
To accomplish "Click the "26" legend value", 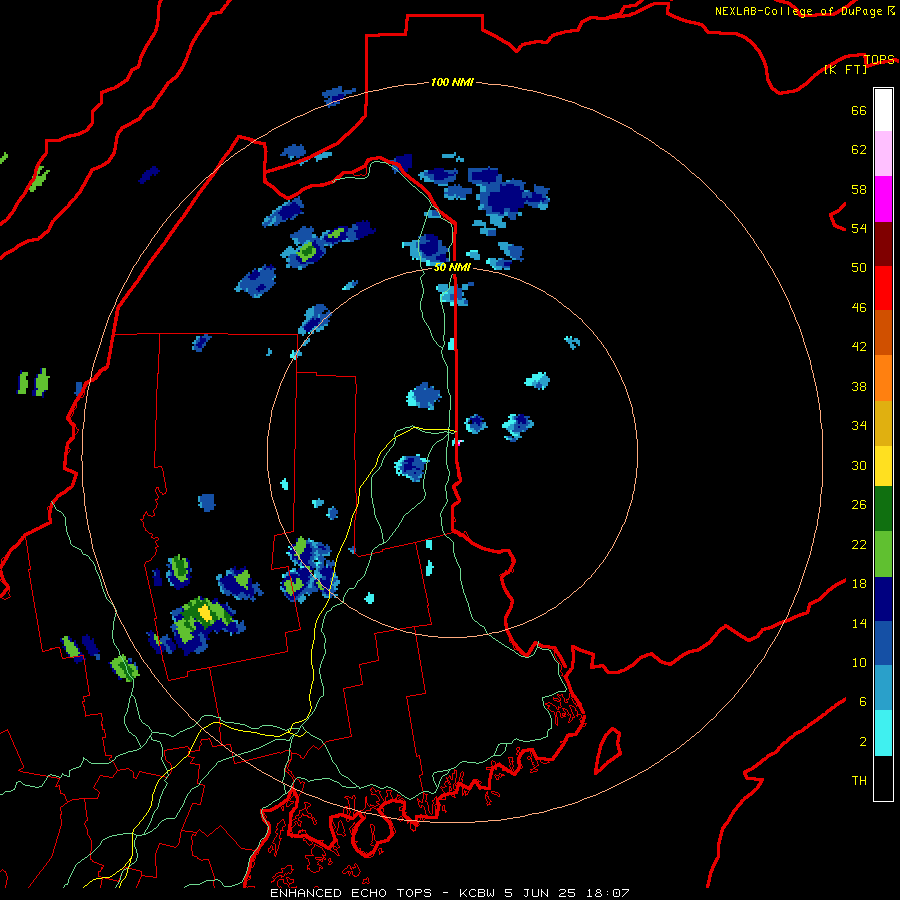I will (859, 505).
